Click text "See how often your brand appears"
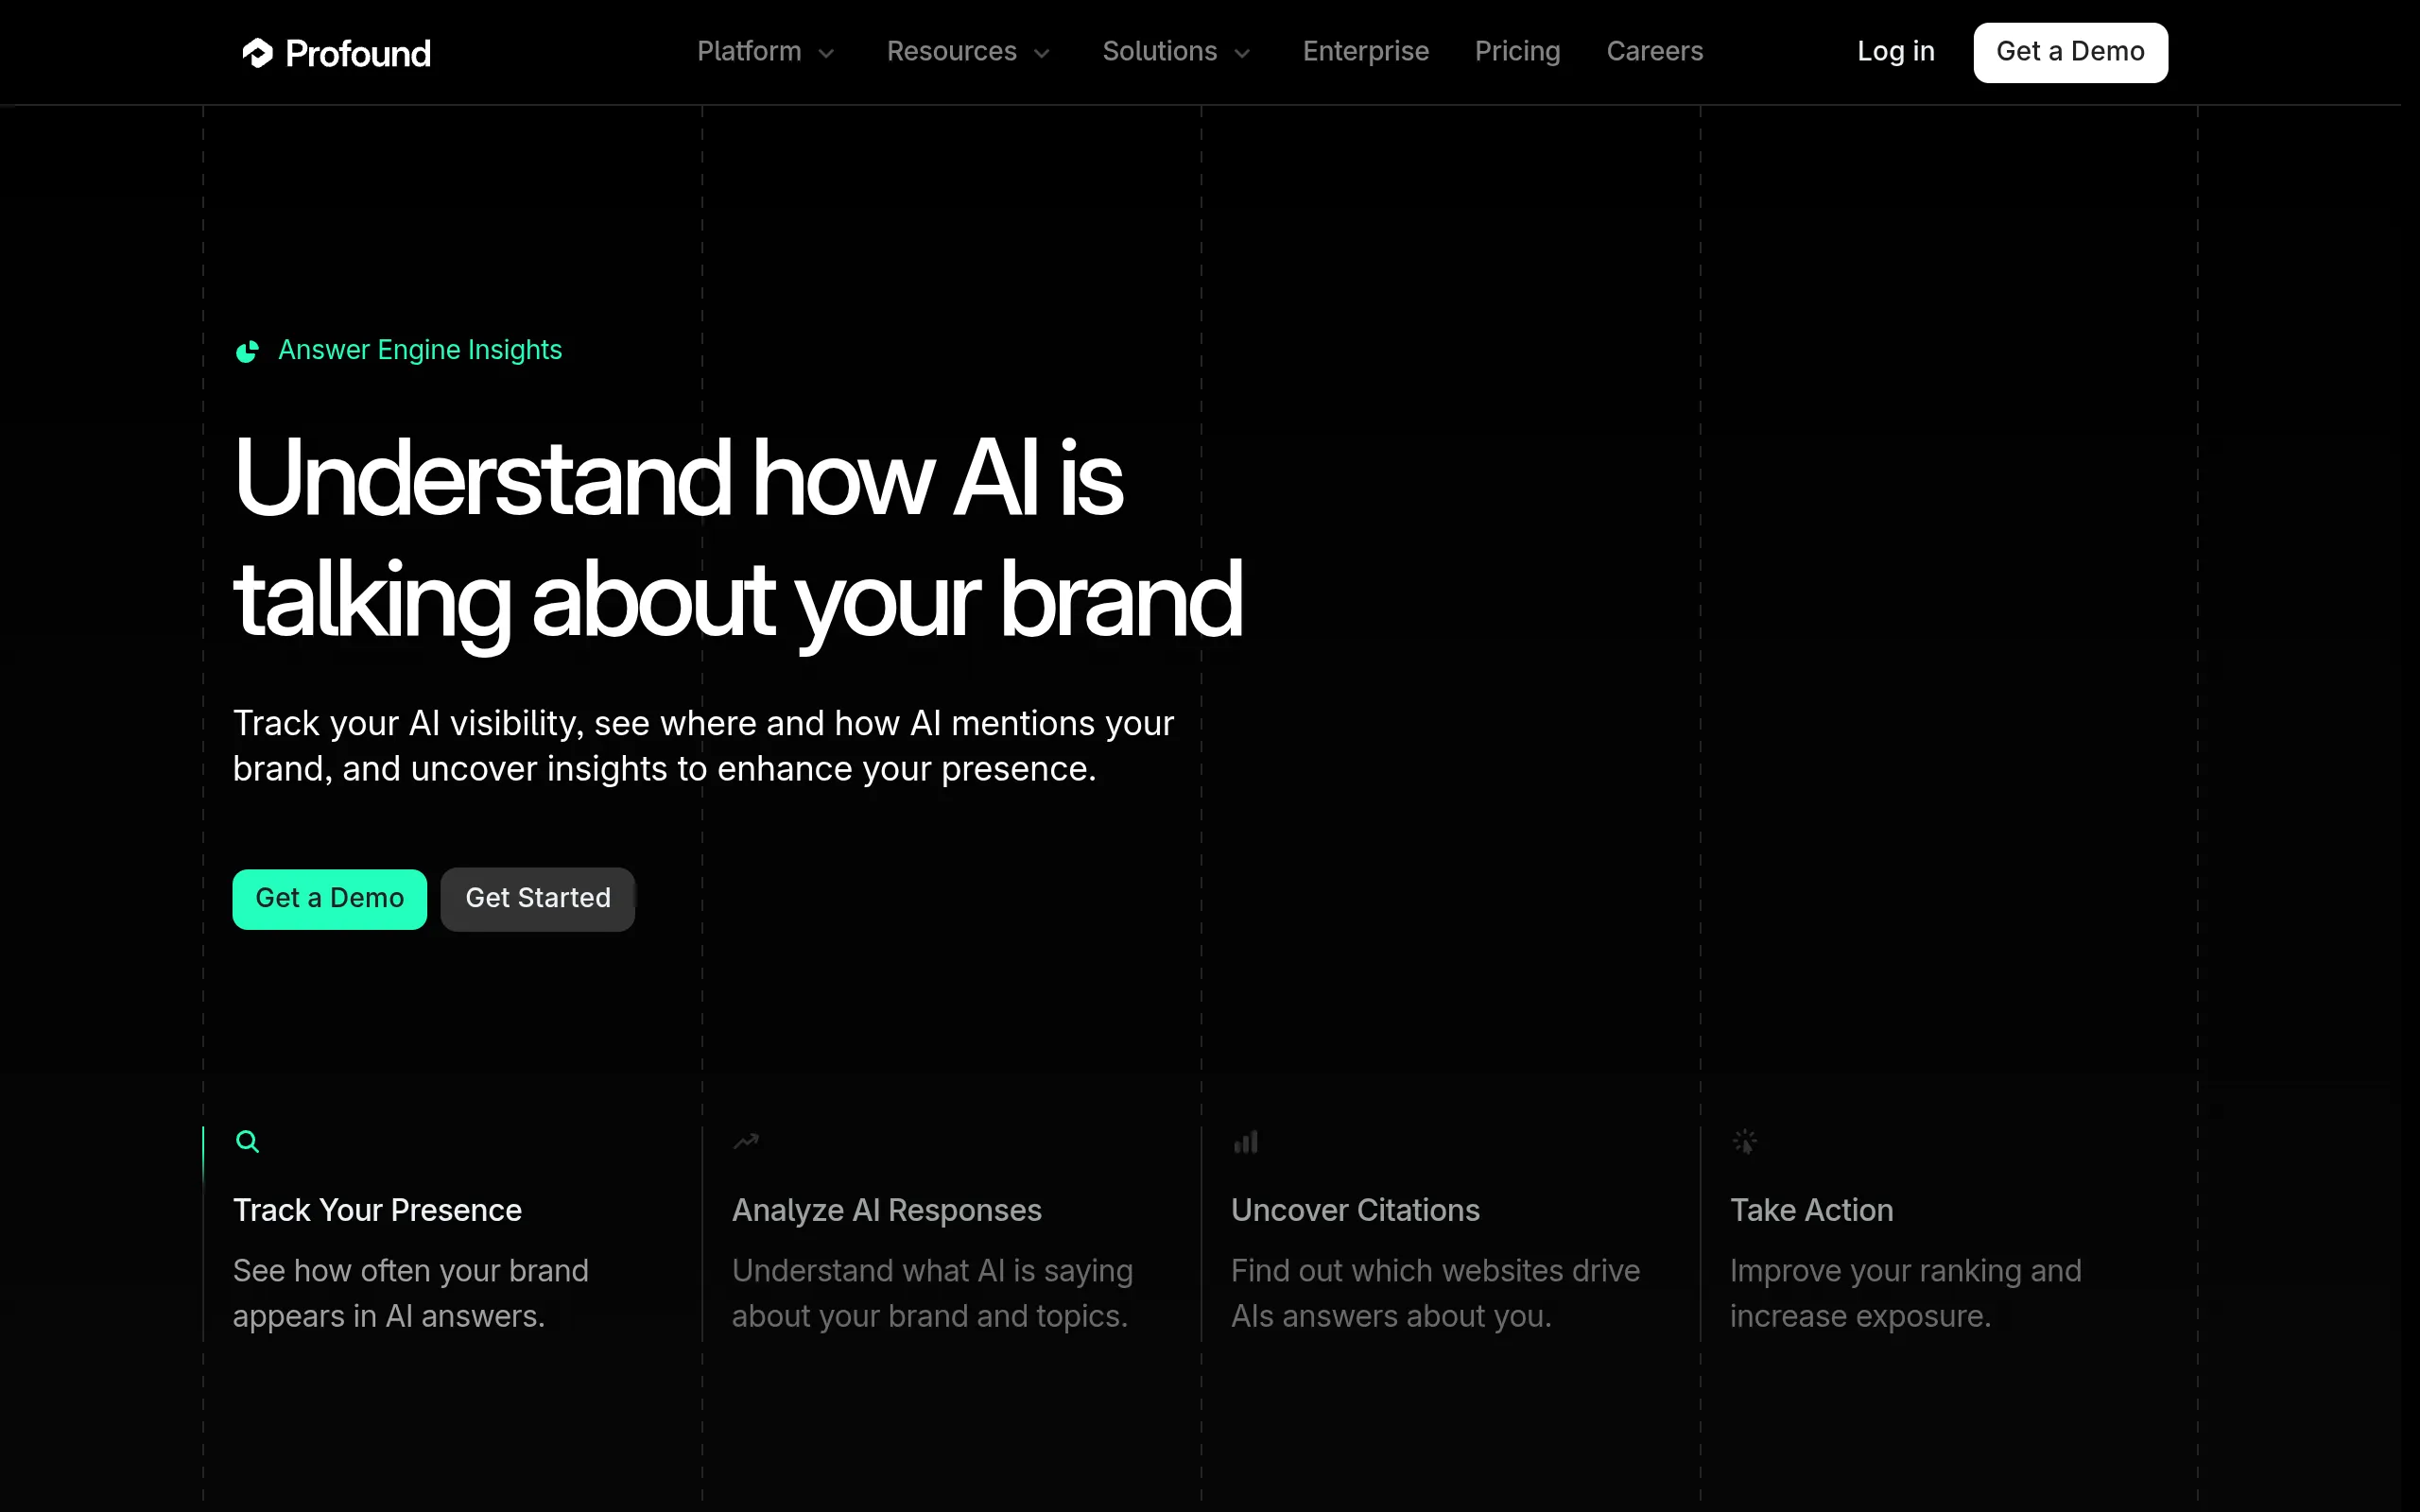The height and width of the screenshot is (1512, 2420). point(410,1293)
